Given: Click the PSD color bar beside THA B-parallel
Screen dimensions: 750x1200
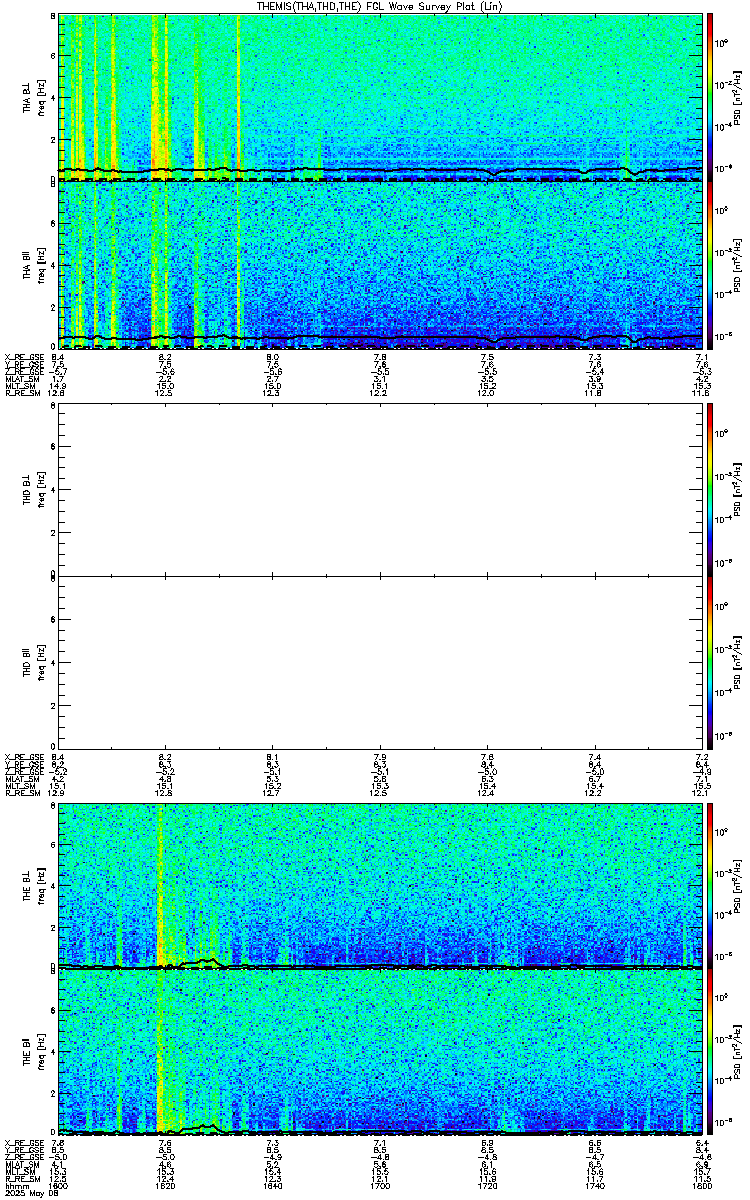Looking at the screenshot, I should (711, 264).
